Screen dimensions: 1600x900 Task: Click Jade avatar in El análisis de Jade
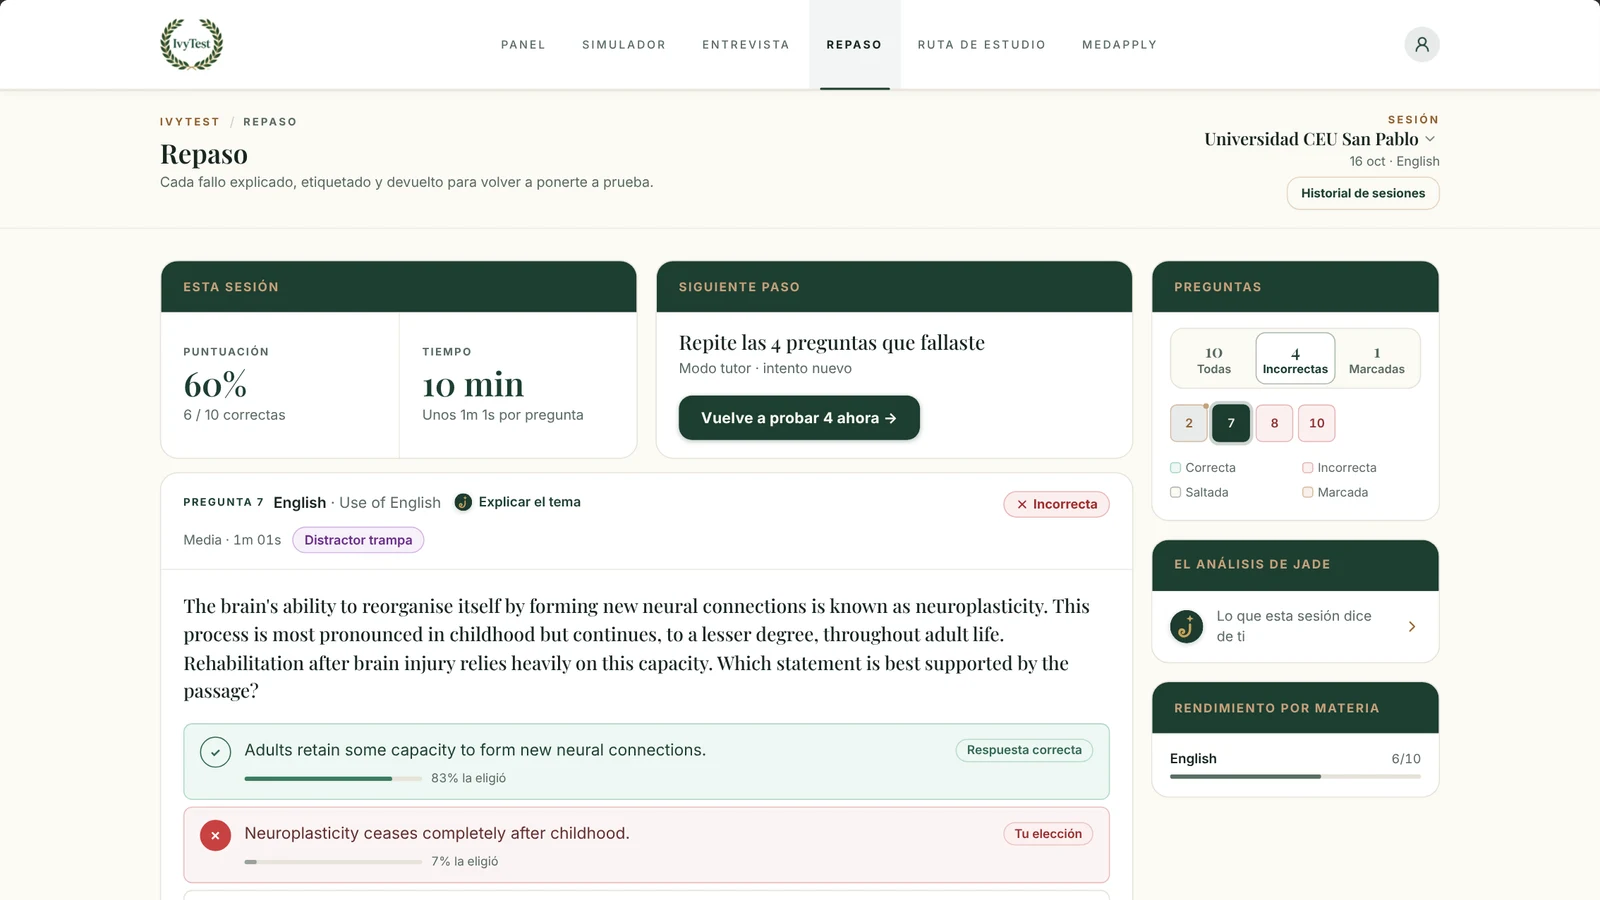click(1187, 626)
